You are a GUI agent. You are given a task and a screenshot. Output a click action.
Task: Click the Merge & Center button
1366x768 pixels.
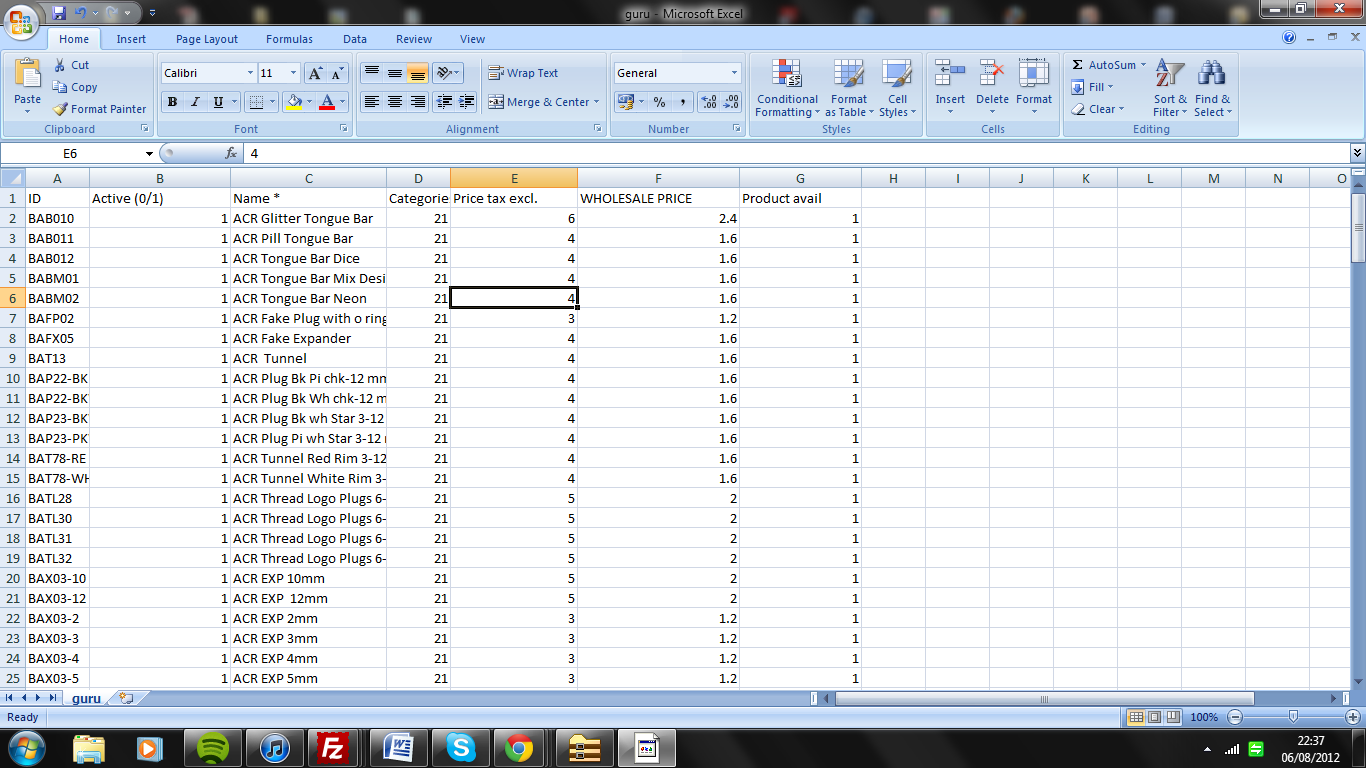click(x=538, y=102)
